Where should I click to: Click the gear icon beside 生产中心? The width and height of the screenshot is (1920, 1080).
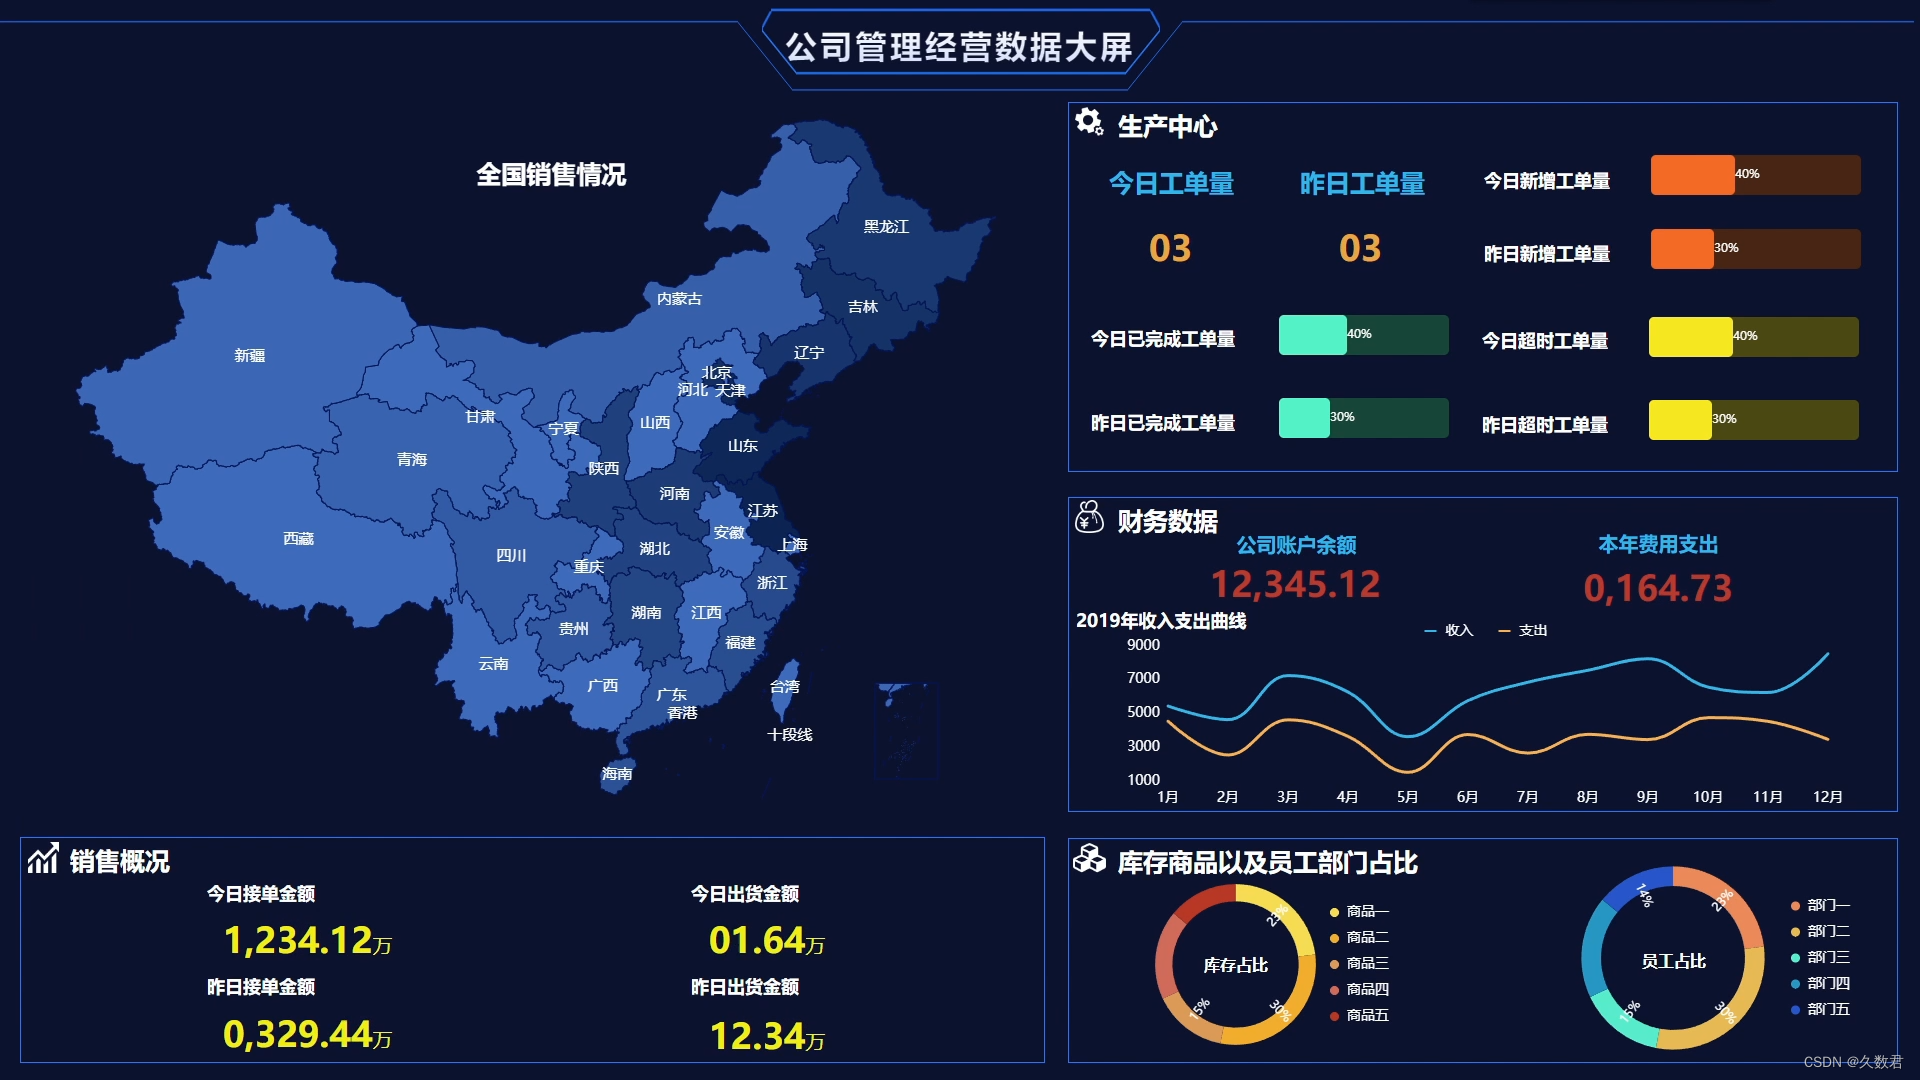(1089, 123)
